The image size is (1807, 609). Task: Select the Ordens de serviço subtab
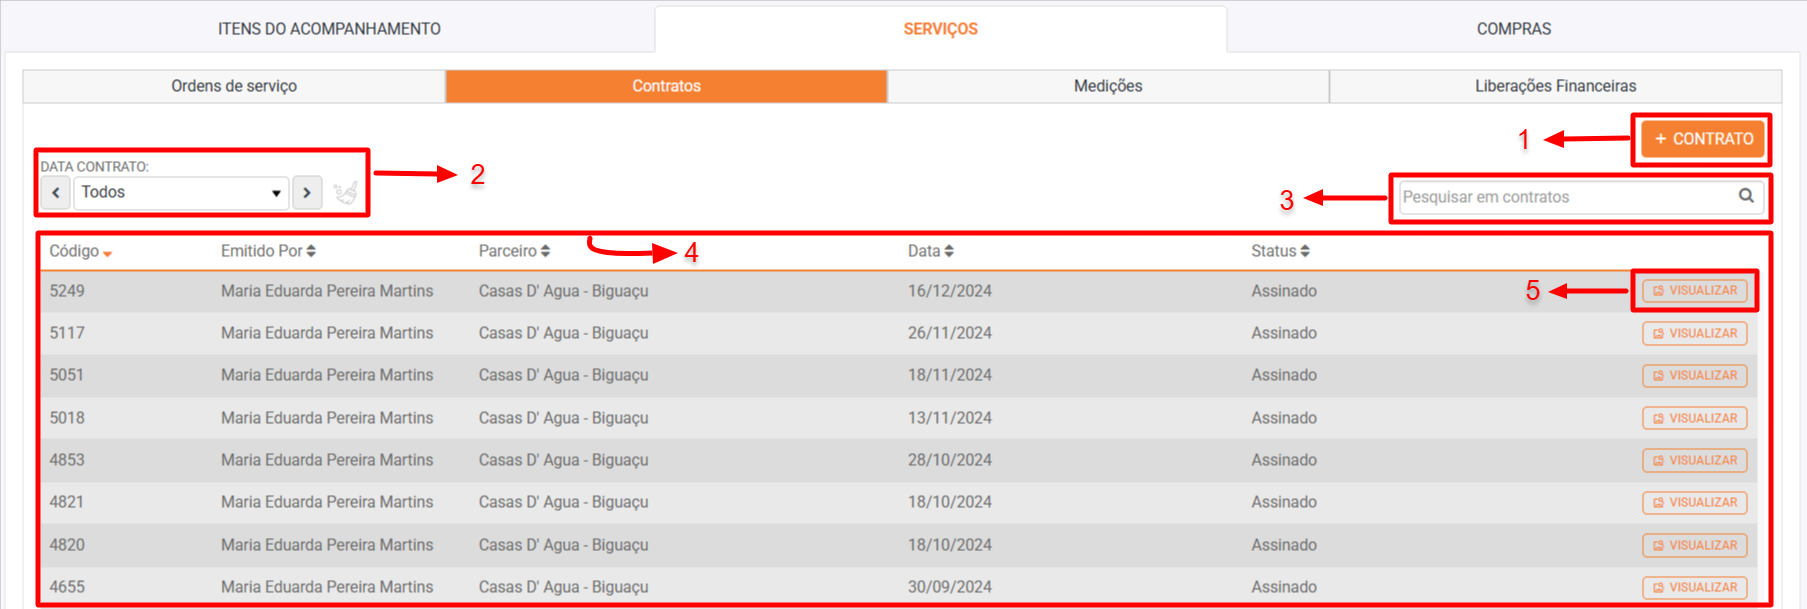pyautogui.click(x=234, y=86)
